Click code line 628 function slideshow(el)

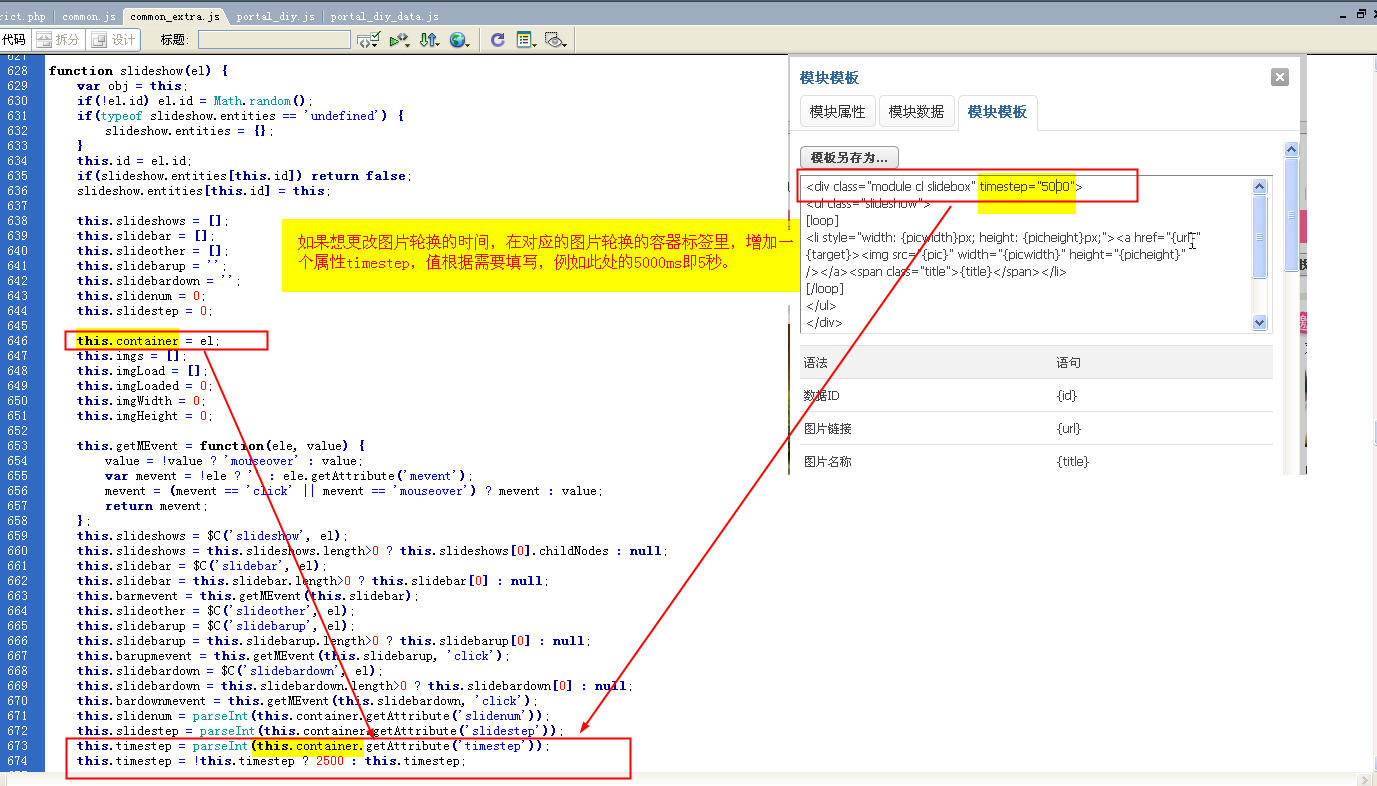(139, 71)
